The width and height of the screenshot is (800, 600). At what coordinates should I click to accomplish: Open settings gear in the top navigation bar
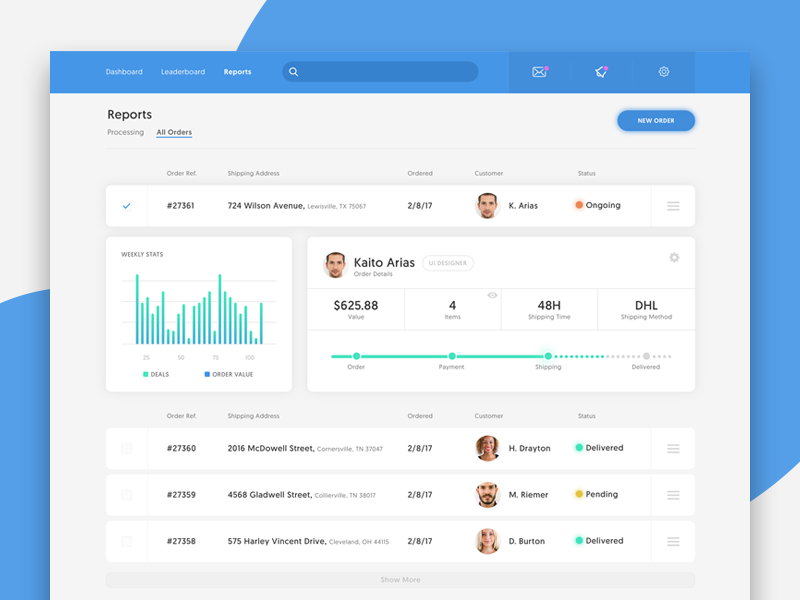(x=663, y=72)
